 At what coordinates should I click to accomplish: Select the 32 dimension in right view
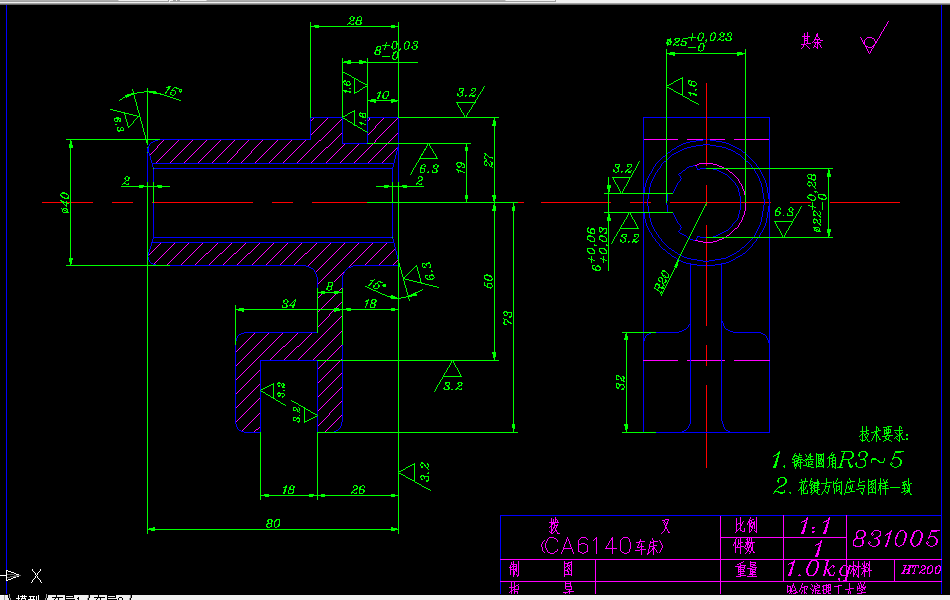(x=620, y=382)
